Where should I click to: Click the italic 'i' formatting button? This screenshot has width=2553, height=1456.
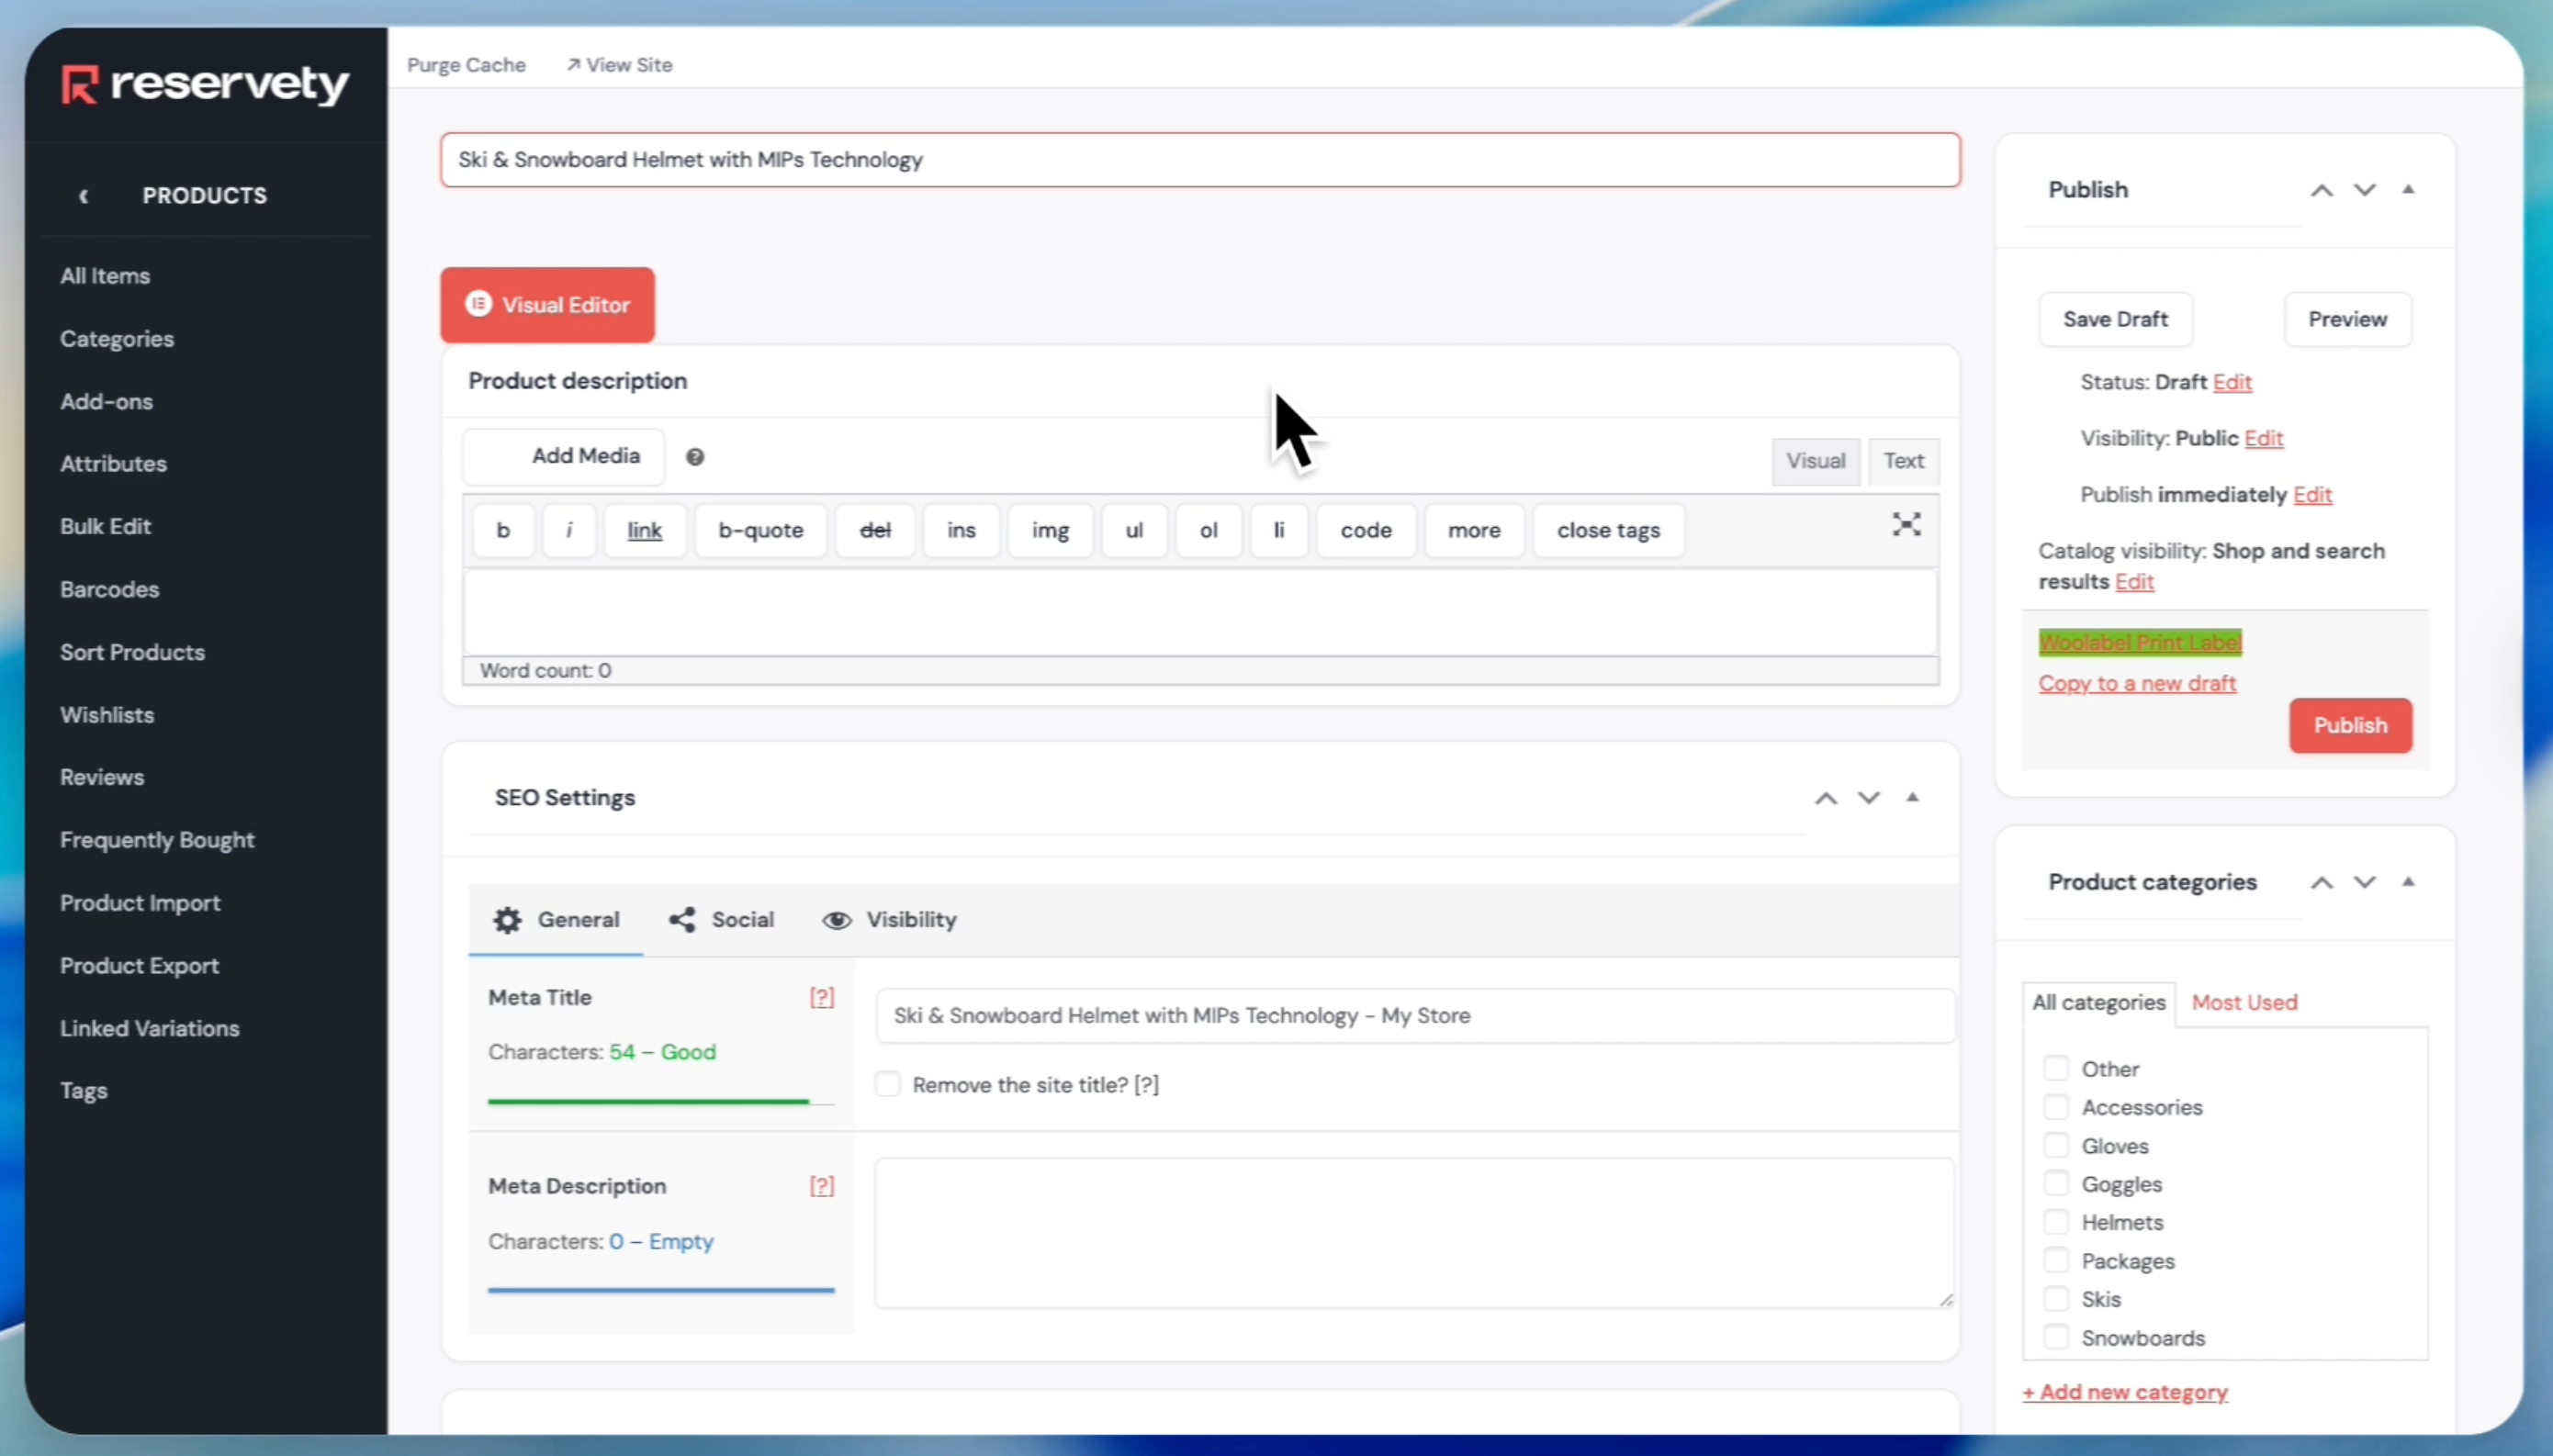click(x=569, y=530)
